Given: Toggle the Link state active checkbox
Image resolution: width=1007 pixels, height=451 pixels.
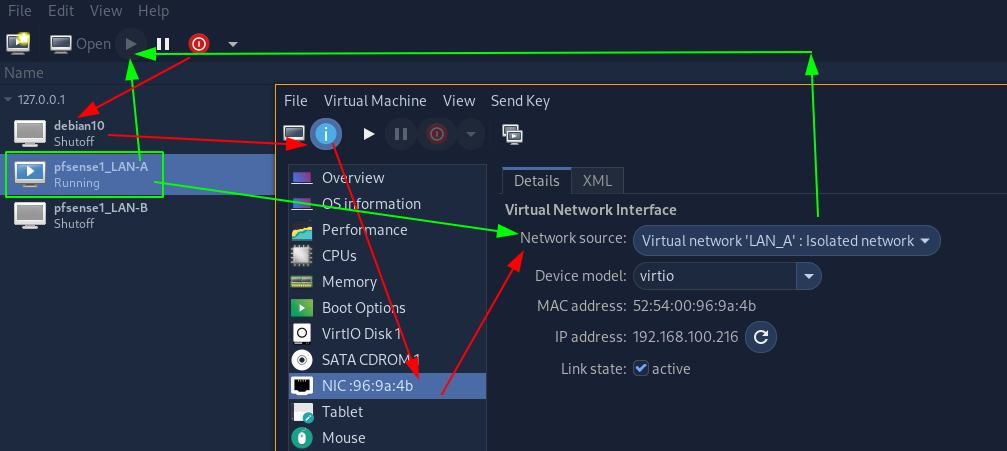Looking at the screenshot, I should coord(640,369).
